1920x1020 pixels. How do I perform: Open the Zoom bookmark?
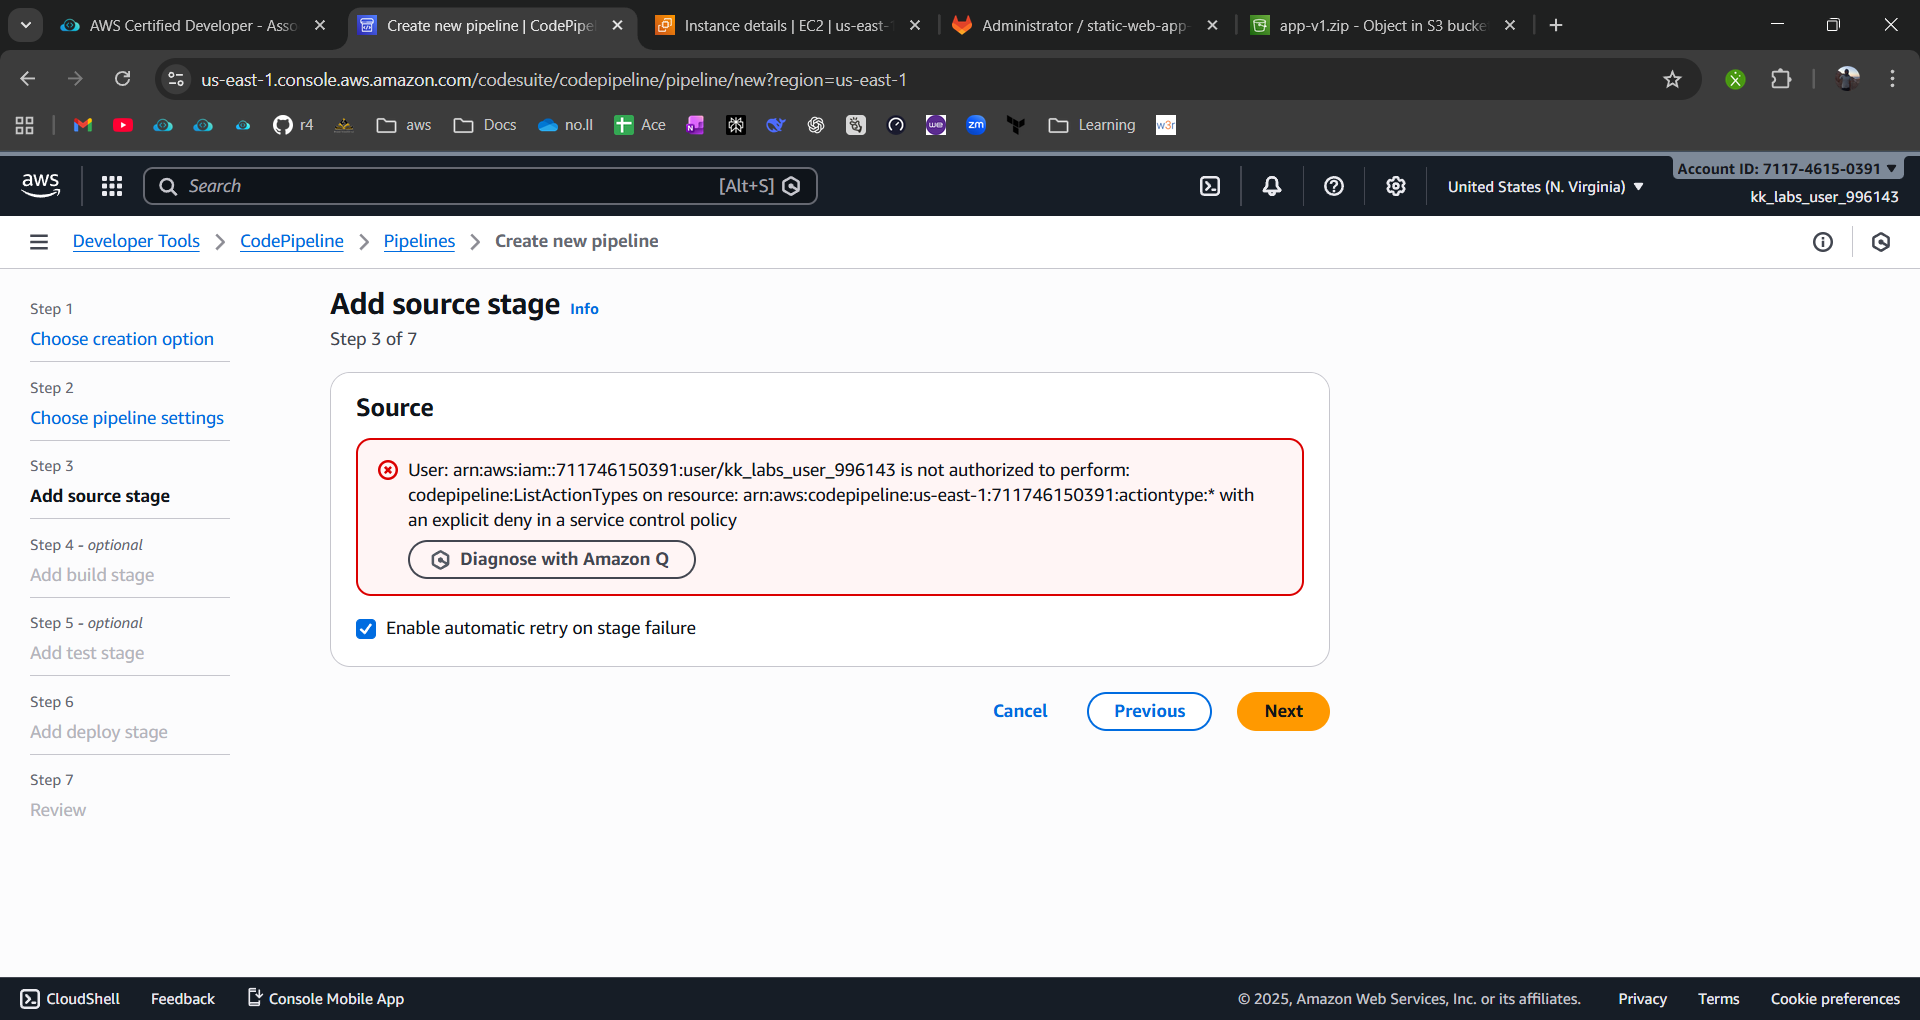click(976, 125)
